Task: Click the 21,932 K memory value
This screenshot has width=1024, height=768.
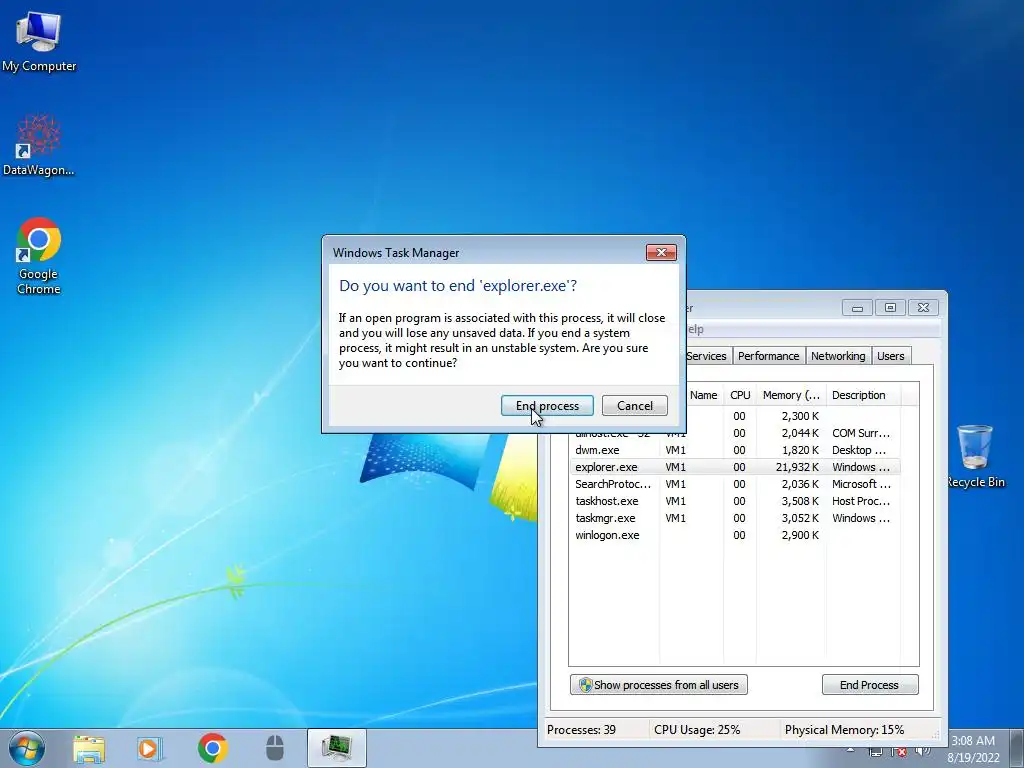Action: [x=797, y=467]
